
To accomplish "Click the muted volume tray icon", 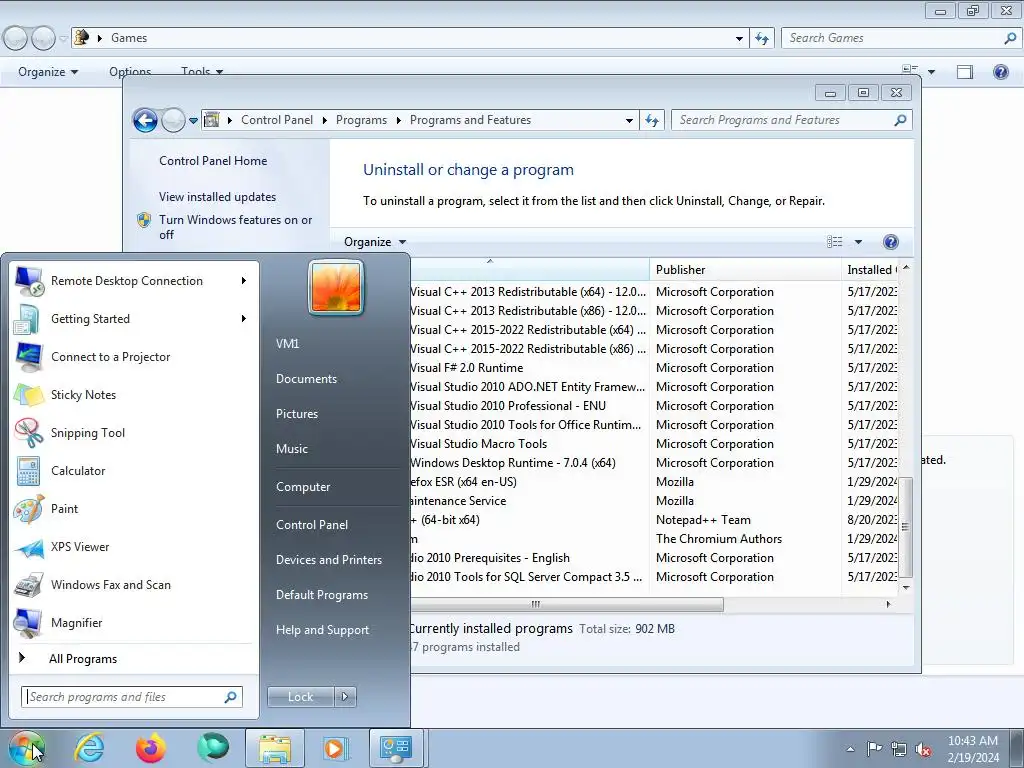I will pos(923,749).
